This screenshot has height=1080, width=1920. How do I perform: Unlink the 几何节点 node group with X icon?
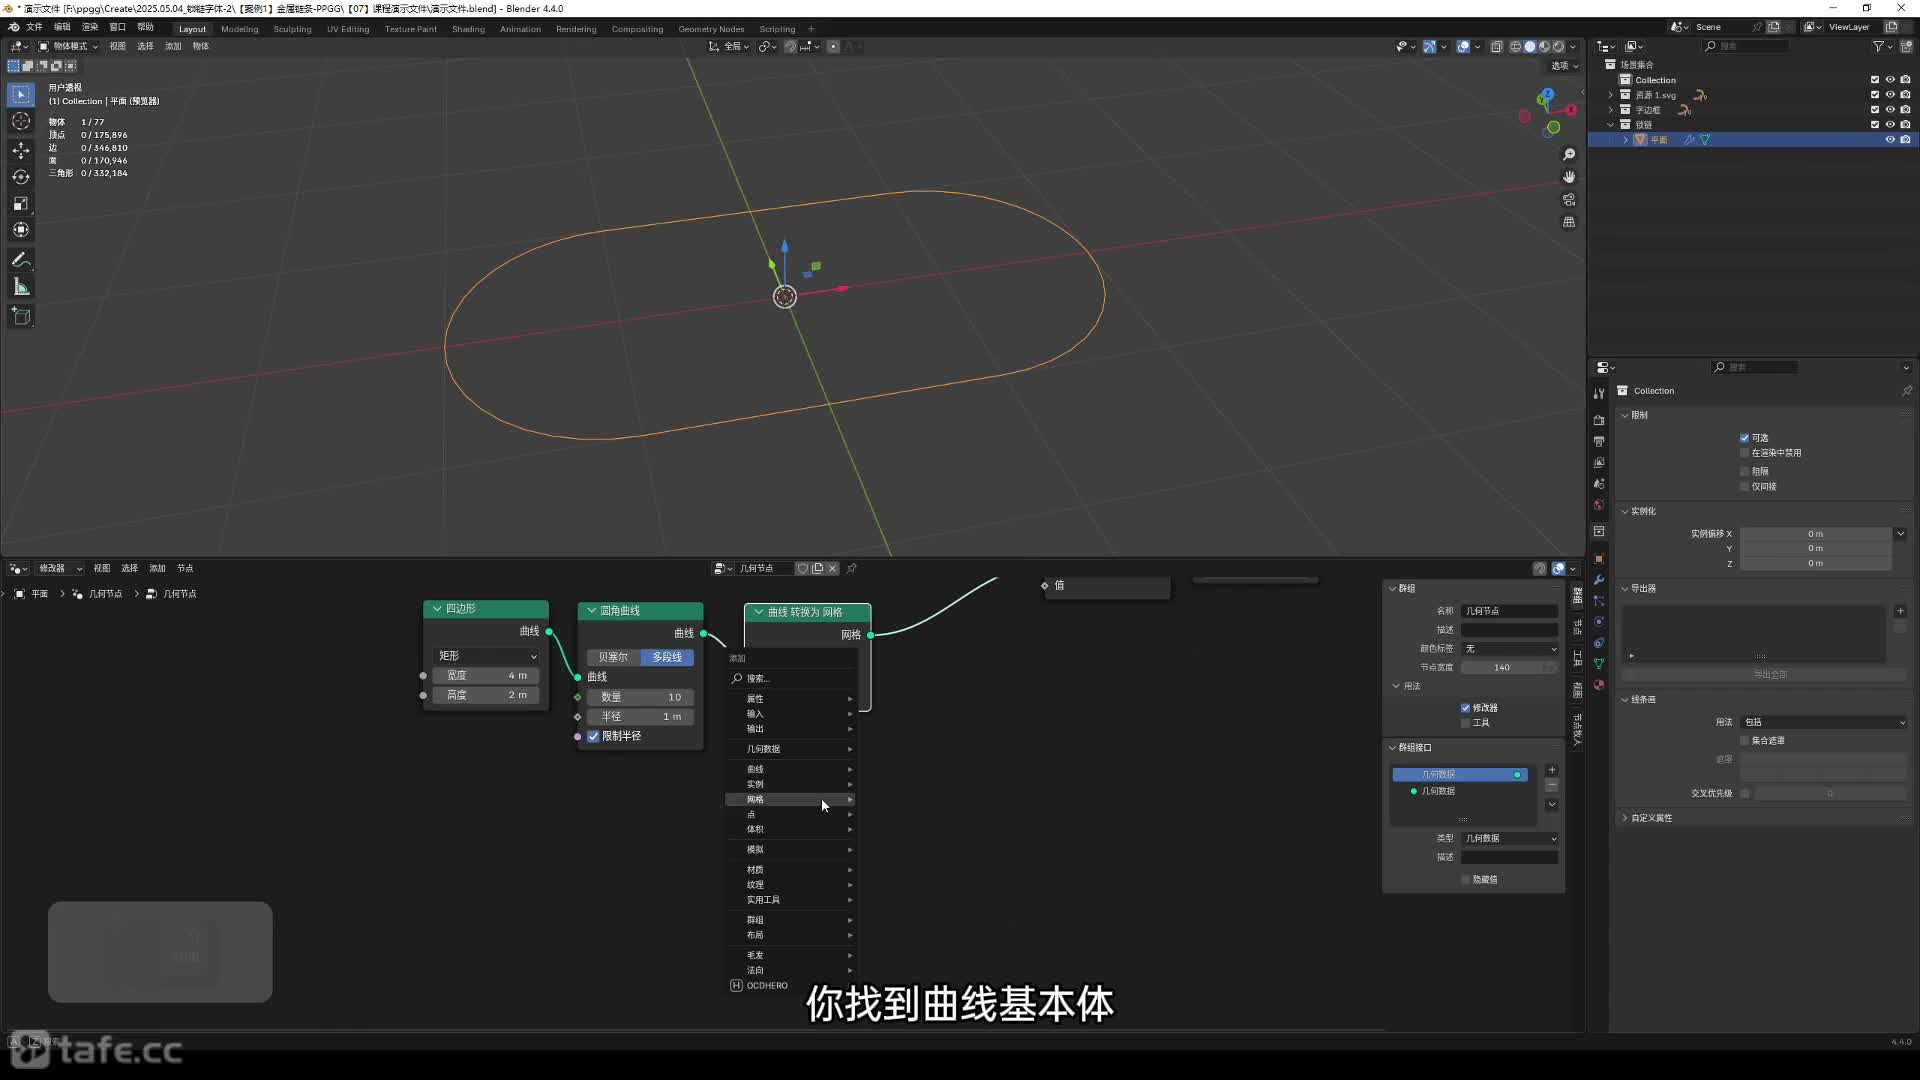832,568
